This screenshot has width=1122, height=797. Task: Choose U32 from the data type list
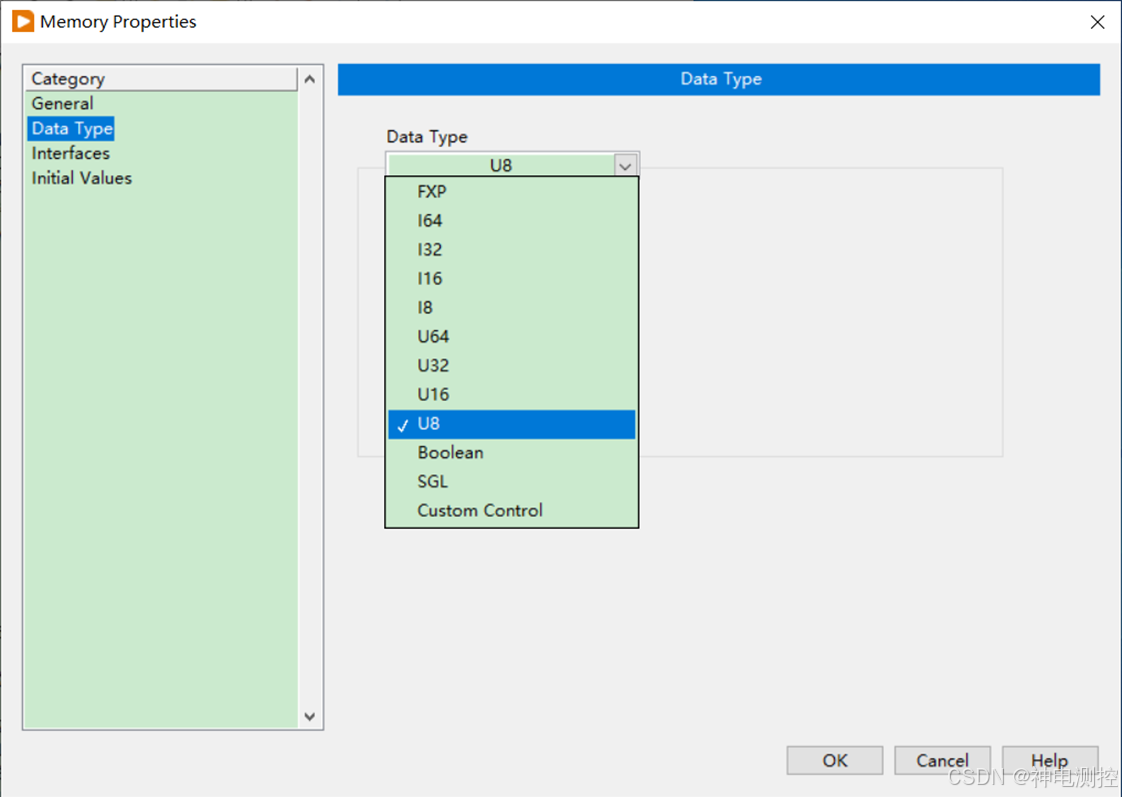[x=512, y=366]
